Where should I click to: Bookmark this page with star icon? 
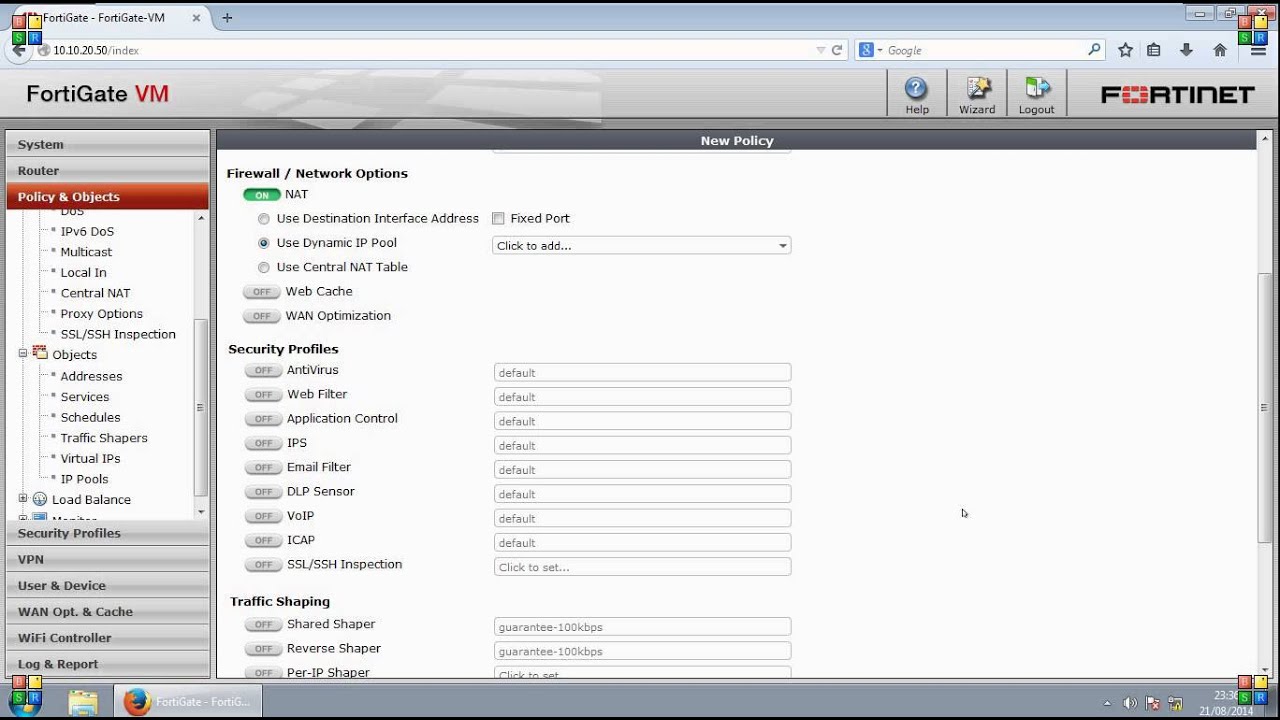1125,50
